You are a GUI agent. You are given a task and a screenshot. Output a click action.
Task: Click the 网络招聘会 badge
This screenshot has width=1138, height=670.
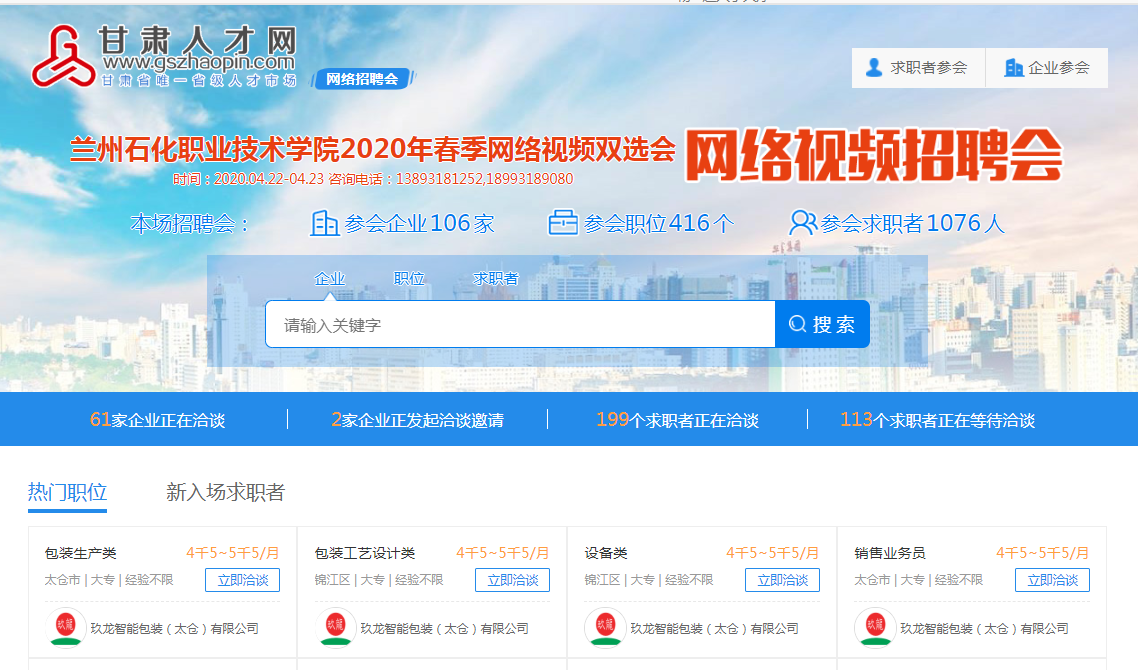tap(362, 79)
